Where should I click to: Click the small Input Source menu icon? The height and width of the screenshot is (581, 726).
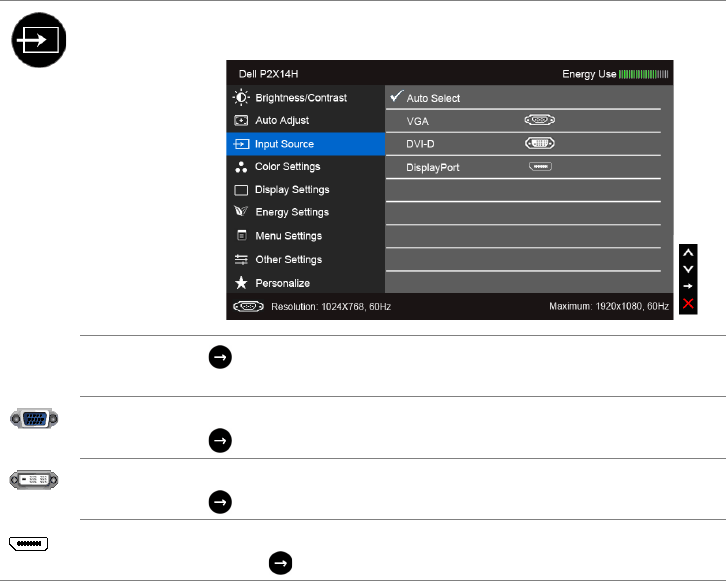(241, 144)
